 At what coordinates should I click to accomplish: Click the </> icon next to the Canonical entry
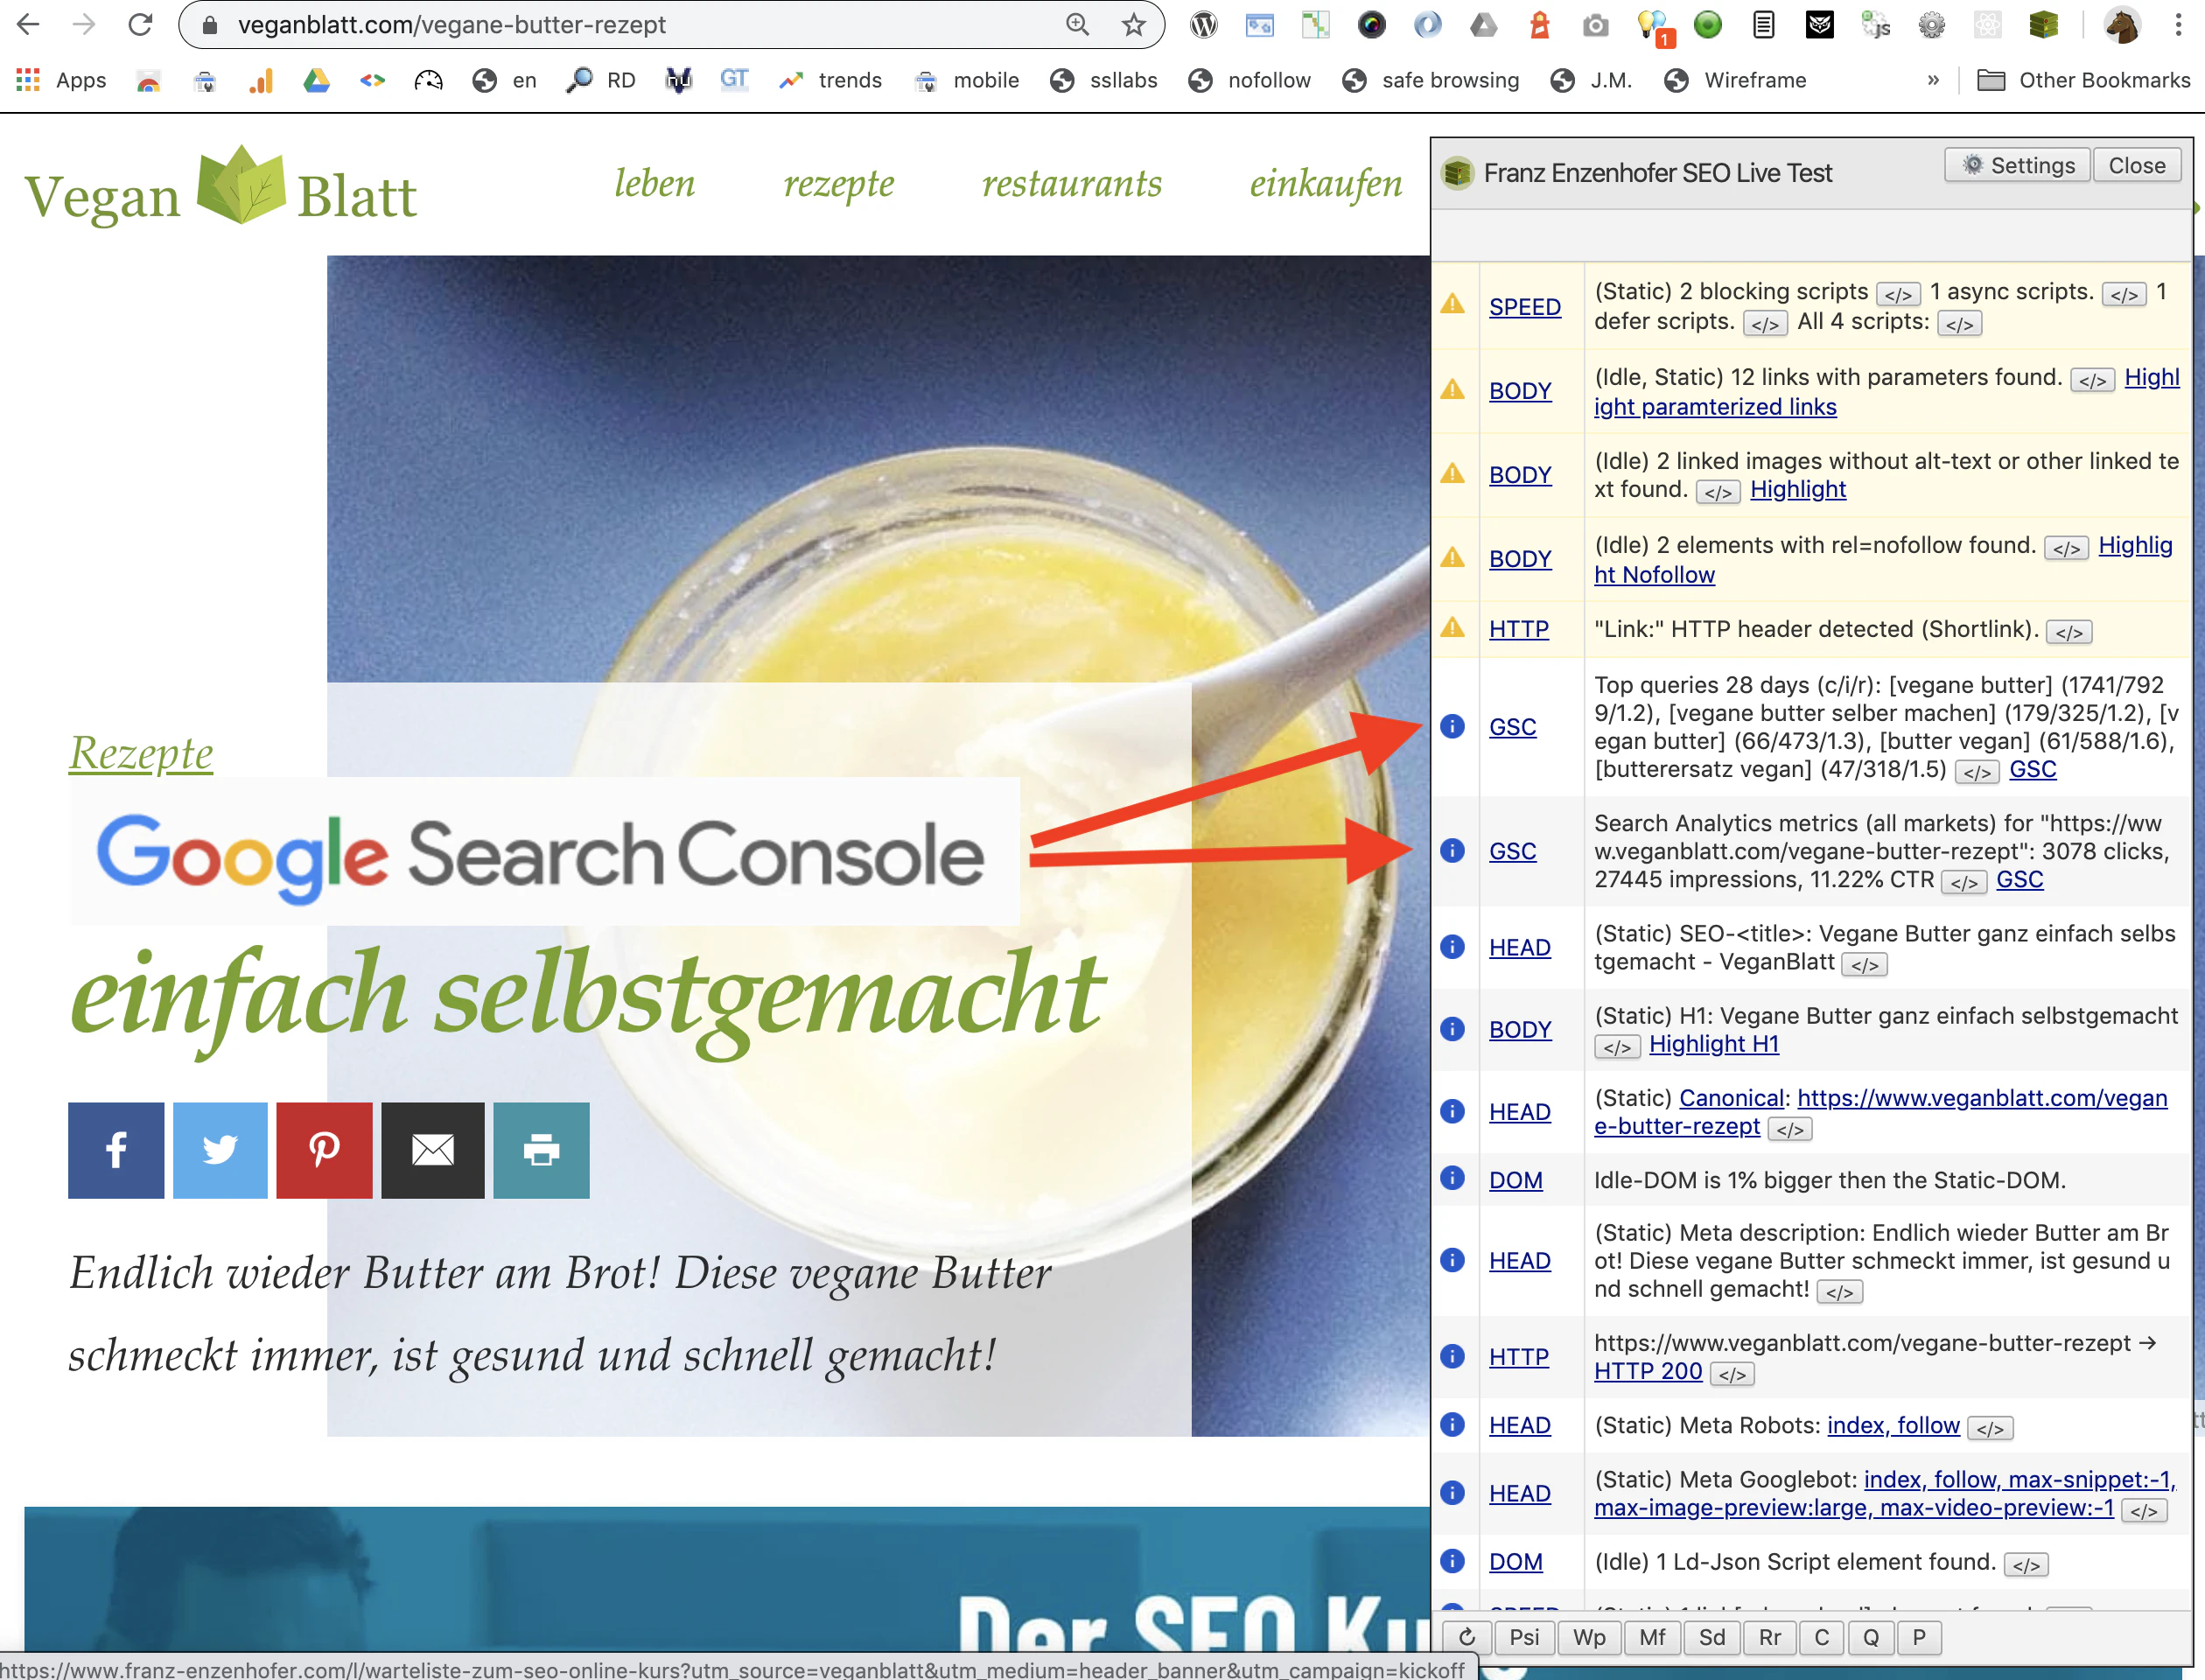(1789, 1128)
